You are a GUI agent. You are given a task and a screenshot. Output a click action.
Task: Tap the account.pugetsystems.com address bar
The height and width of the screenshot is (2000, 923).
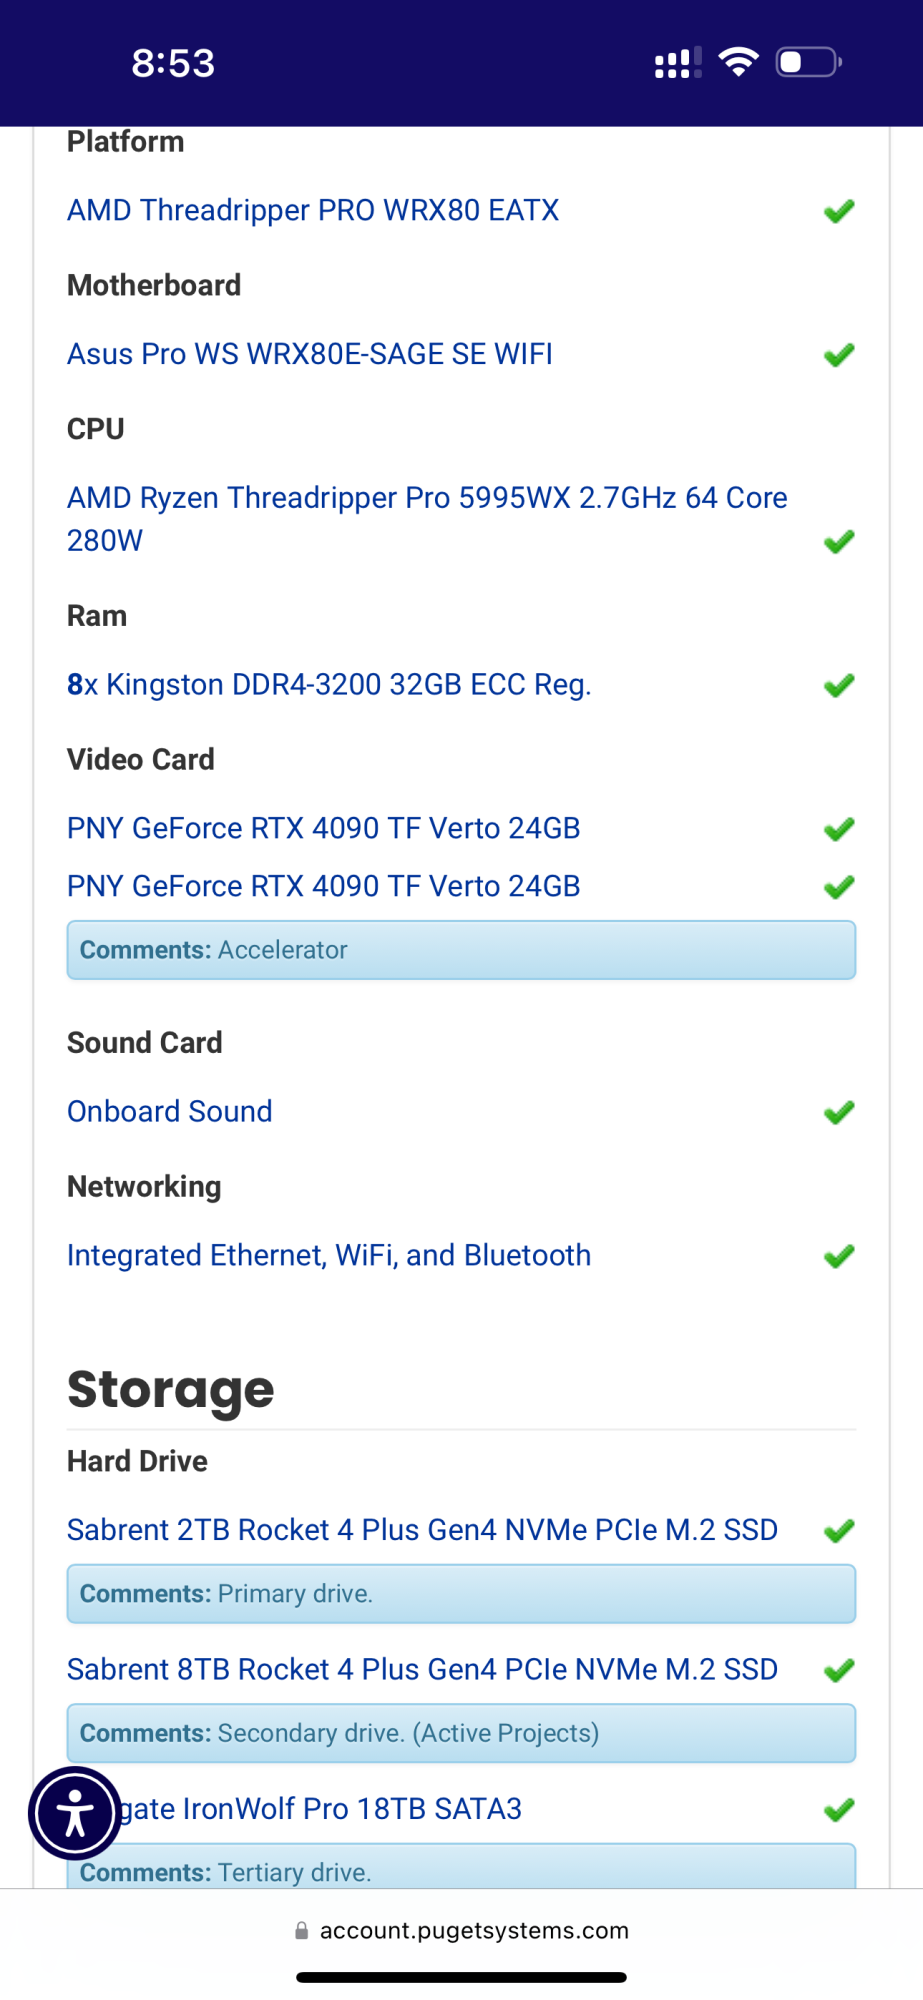pos(473,1930)
